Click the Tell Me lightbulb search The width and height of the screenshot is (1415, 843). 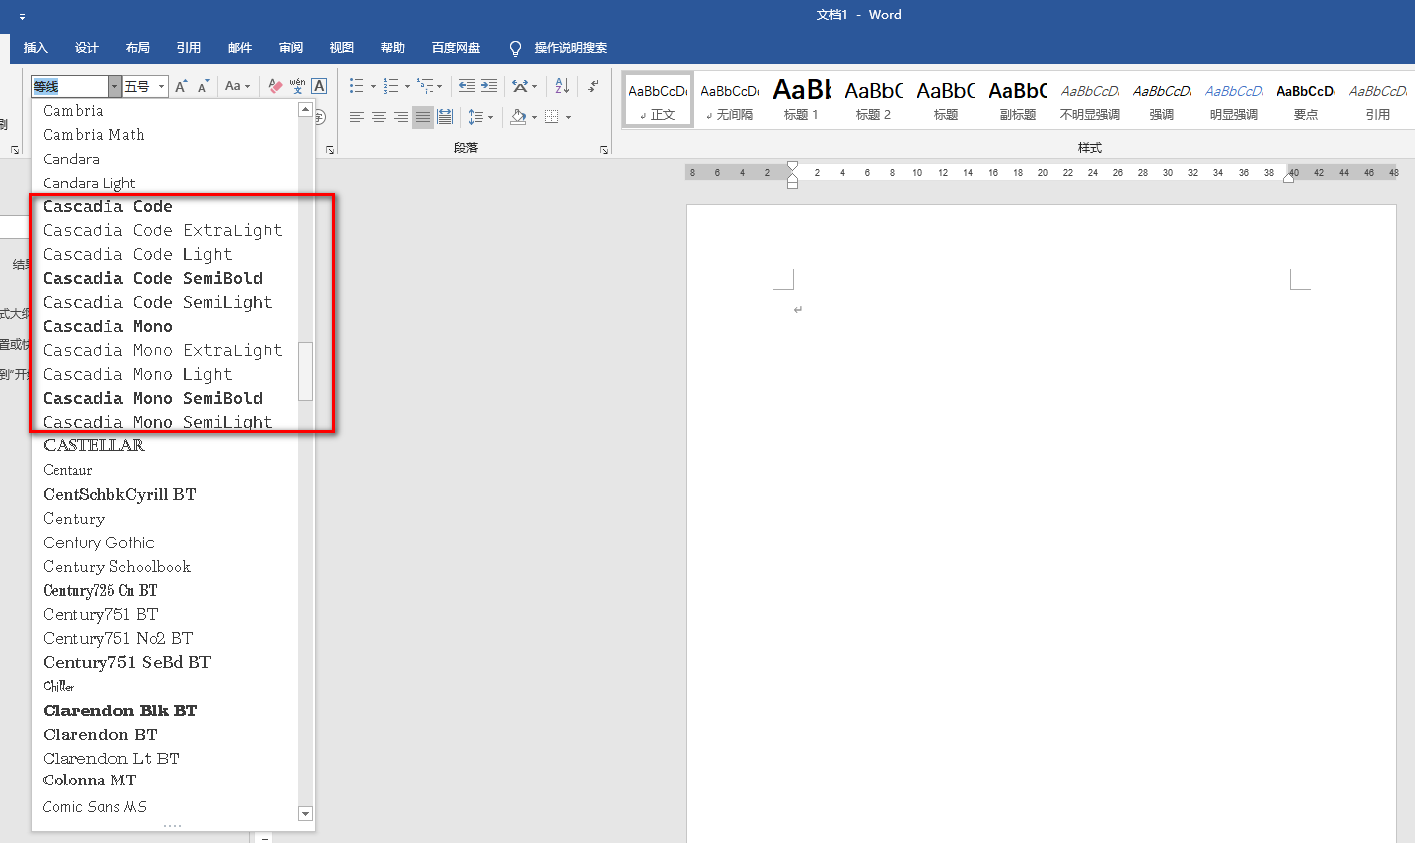[516, 48]
